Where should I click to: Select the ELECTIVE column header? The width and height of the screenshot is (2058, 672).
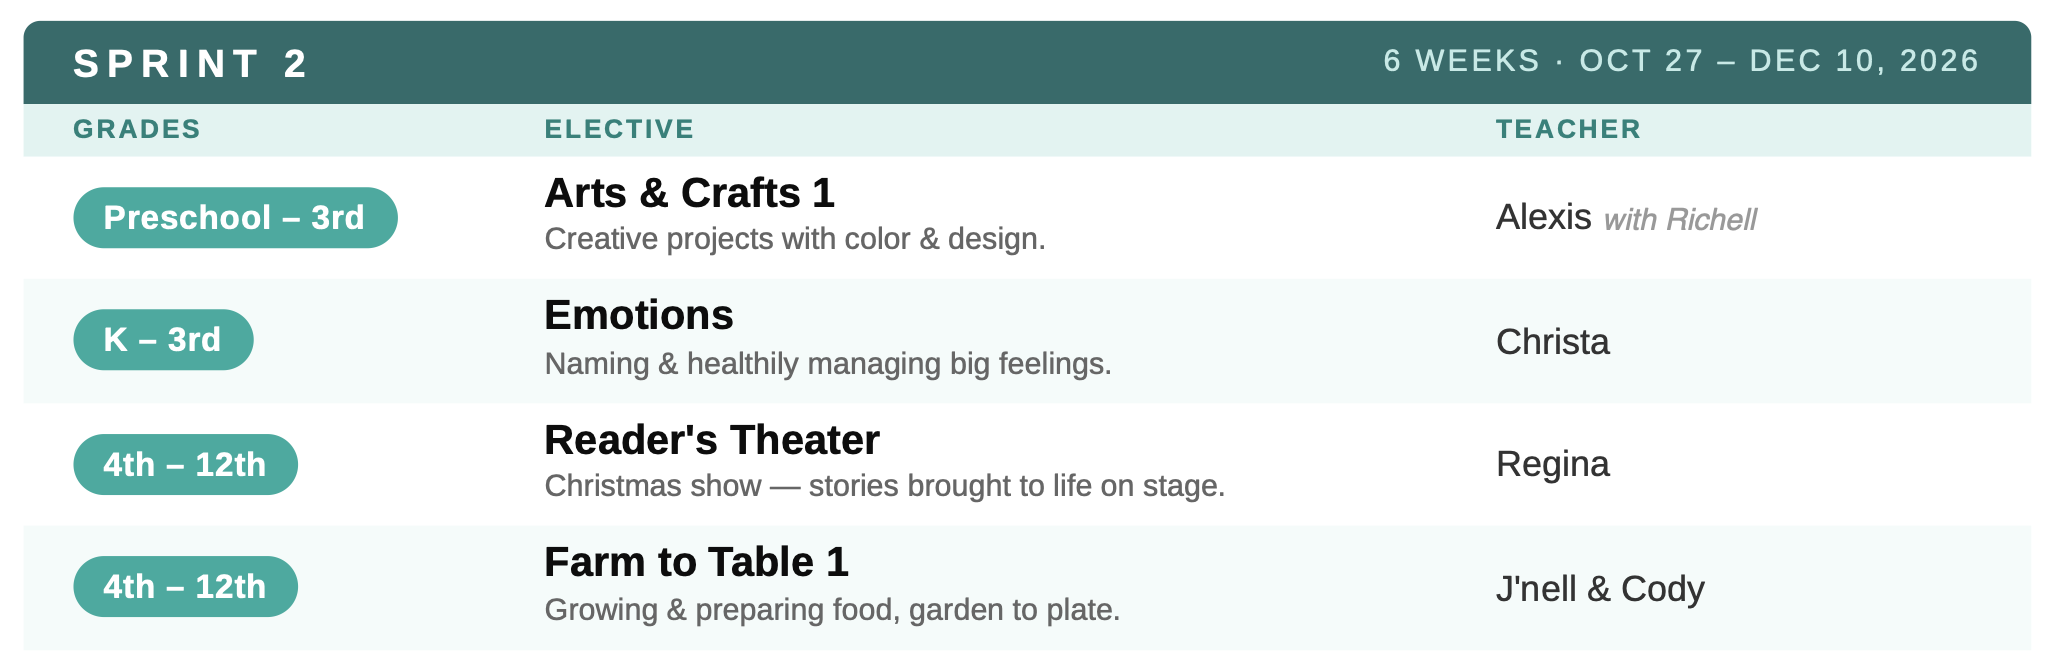[619, 129]
